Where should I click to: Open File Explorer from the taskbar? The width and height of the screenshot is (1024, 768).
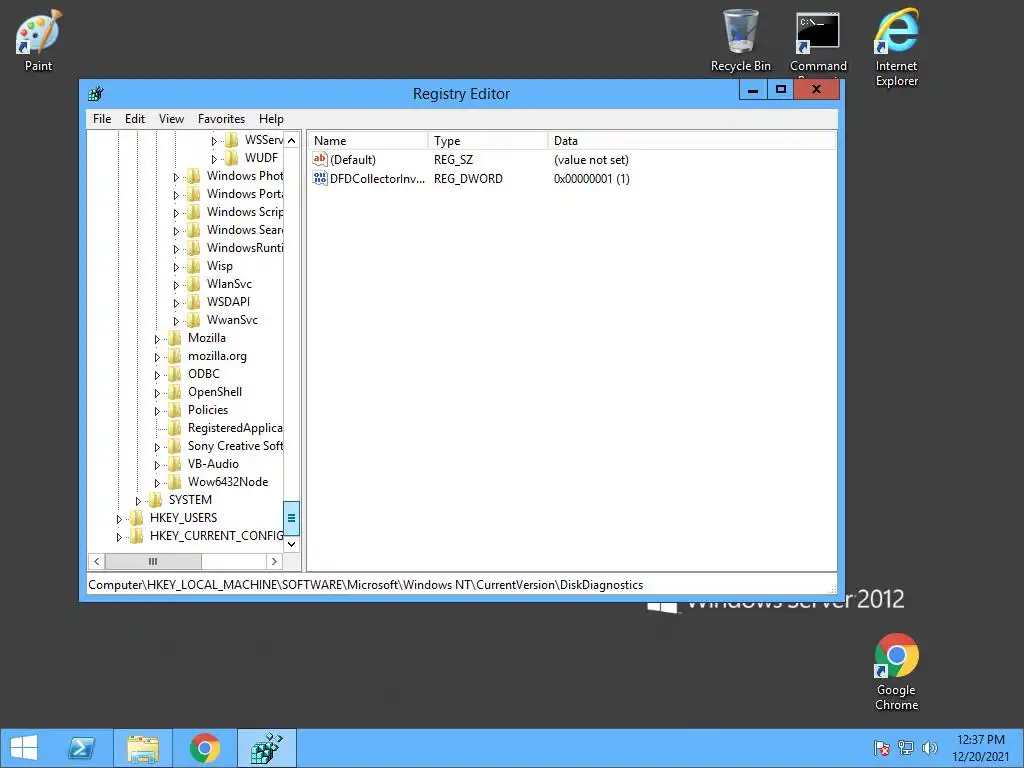click(x=143, y=748)
